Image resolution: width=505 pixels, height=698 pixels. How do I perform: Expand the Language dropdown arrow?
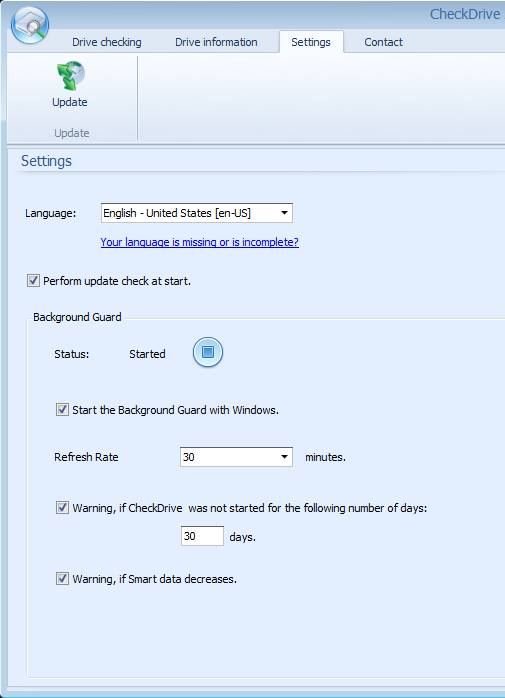tap(284, 213)
